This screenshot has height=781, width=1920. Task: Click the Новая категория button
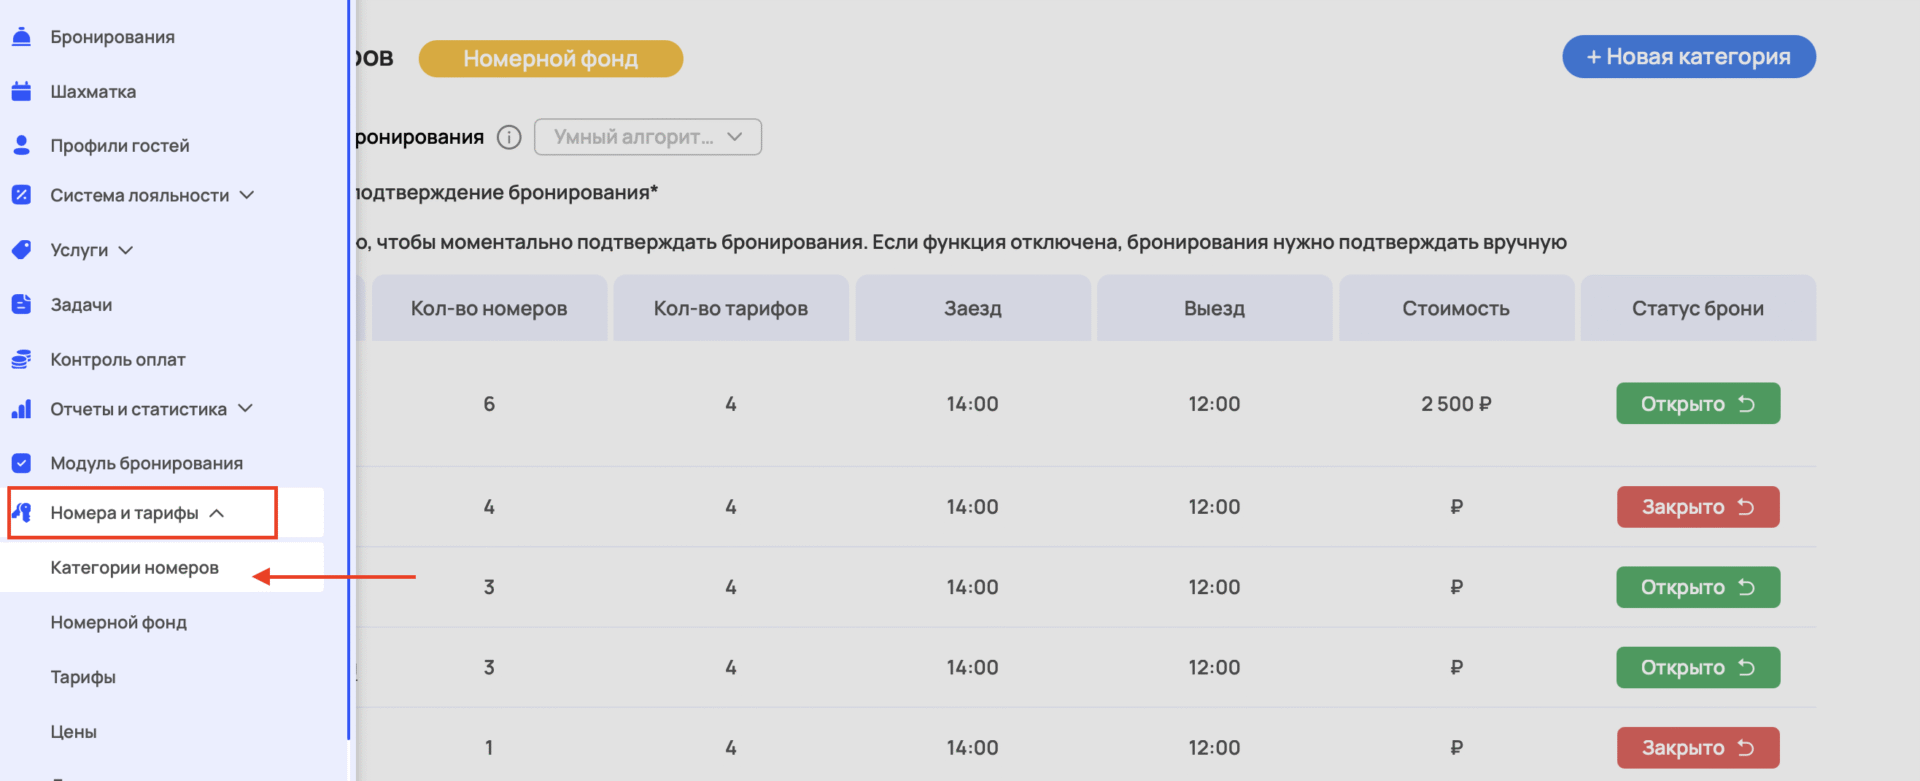(1688, 57)
